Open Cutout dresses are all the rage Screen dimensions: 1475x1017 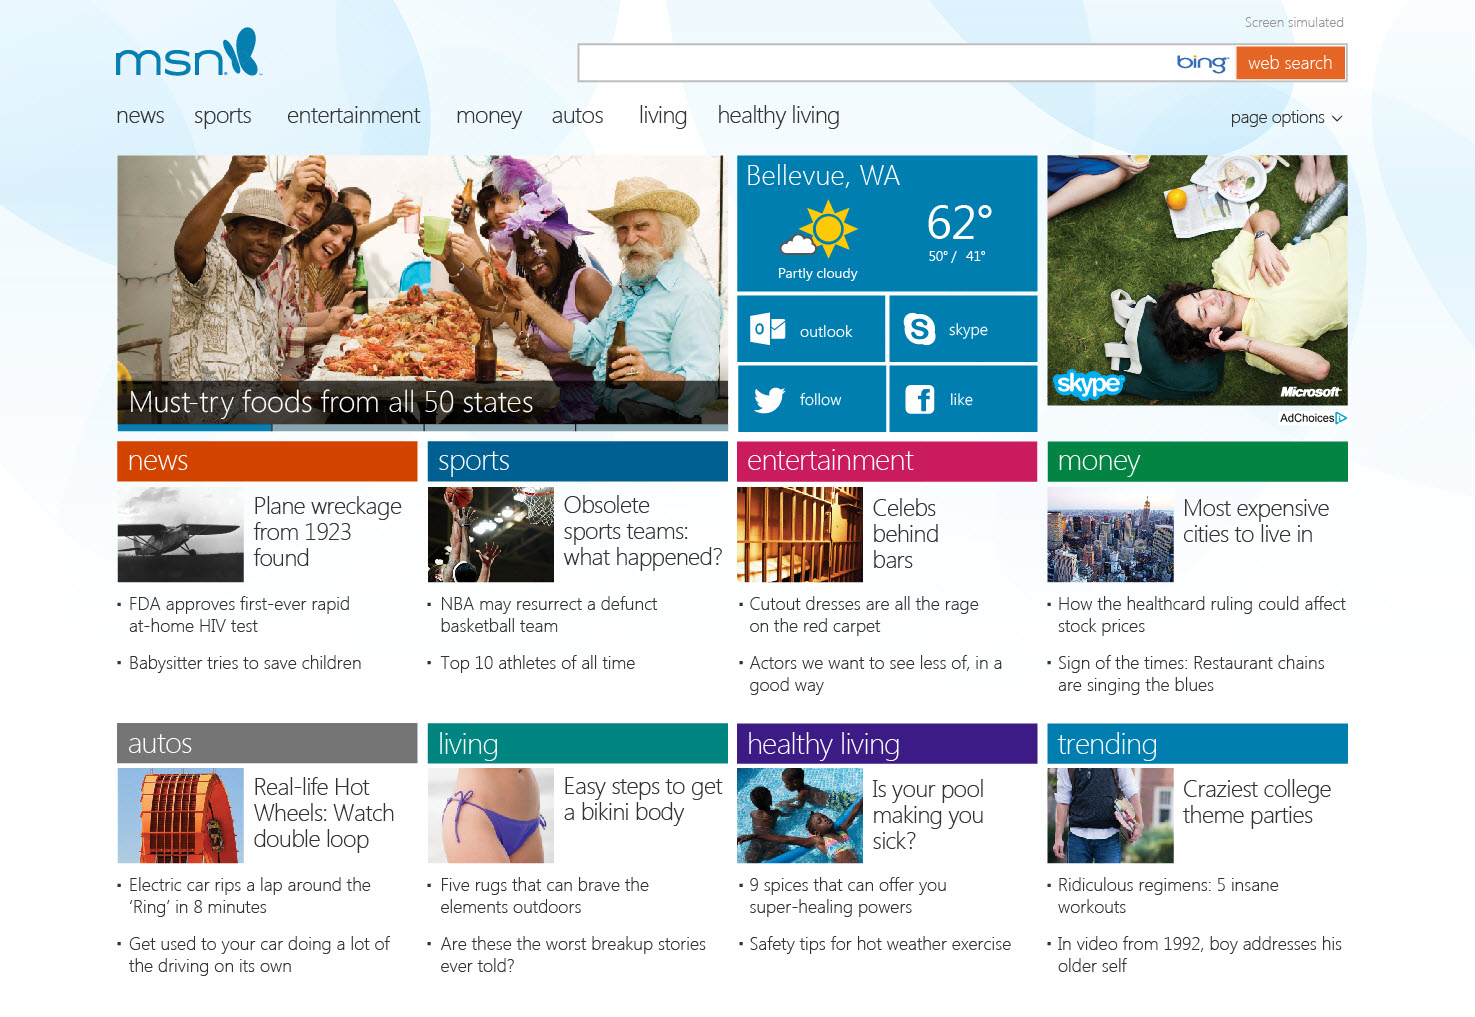coord(863,615)
